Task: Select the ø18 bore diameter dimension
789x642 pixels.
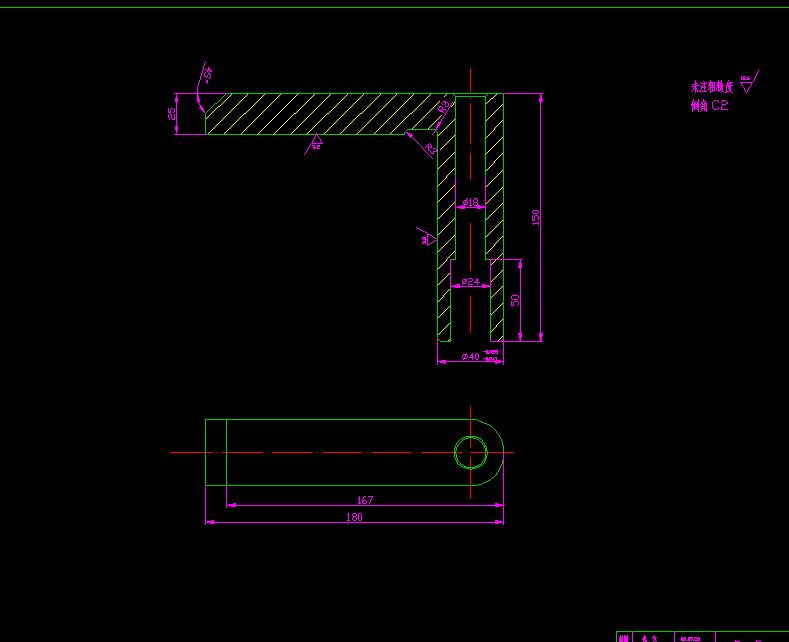Action: tap(470, 202)
